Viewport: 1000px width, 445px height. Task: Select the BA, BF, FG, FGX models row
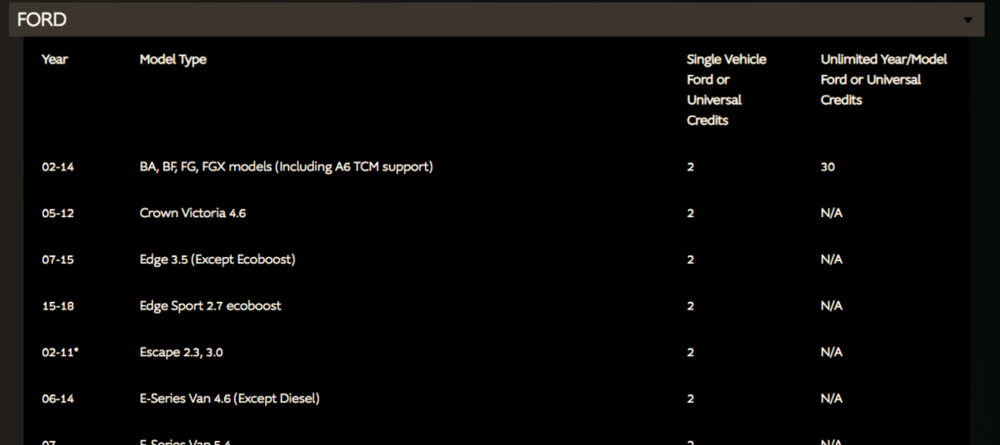[286, 167]
